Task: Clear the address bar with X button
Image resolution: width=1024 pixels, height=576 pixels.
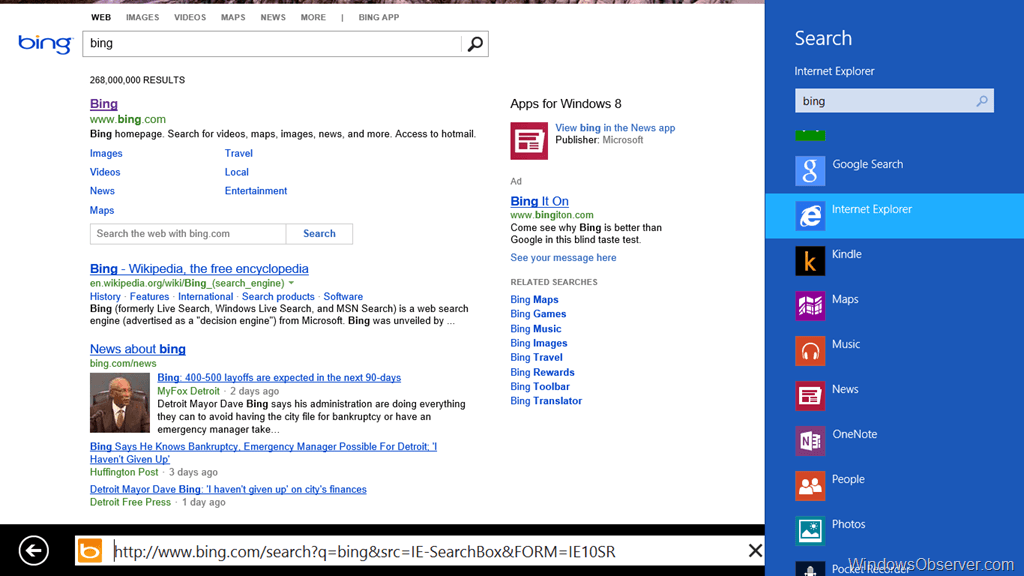Action: point(755,551)
